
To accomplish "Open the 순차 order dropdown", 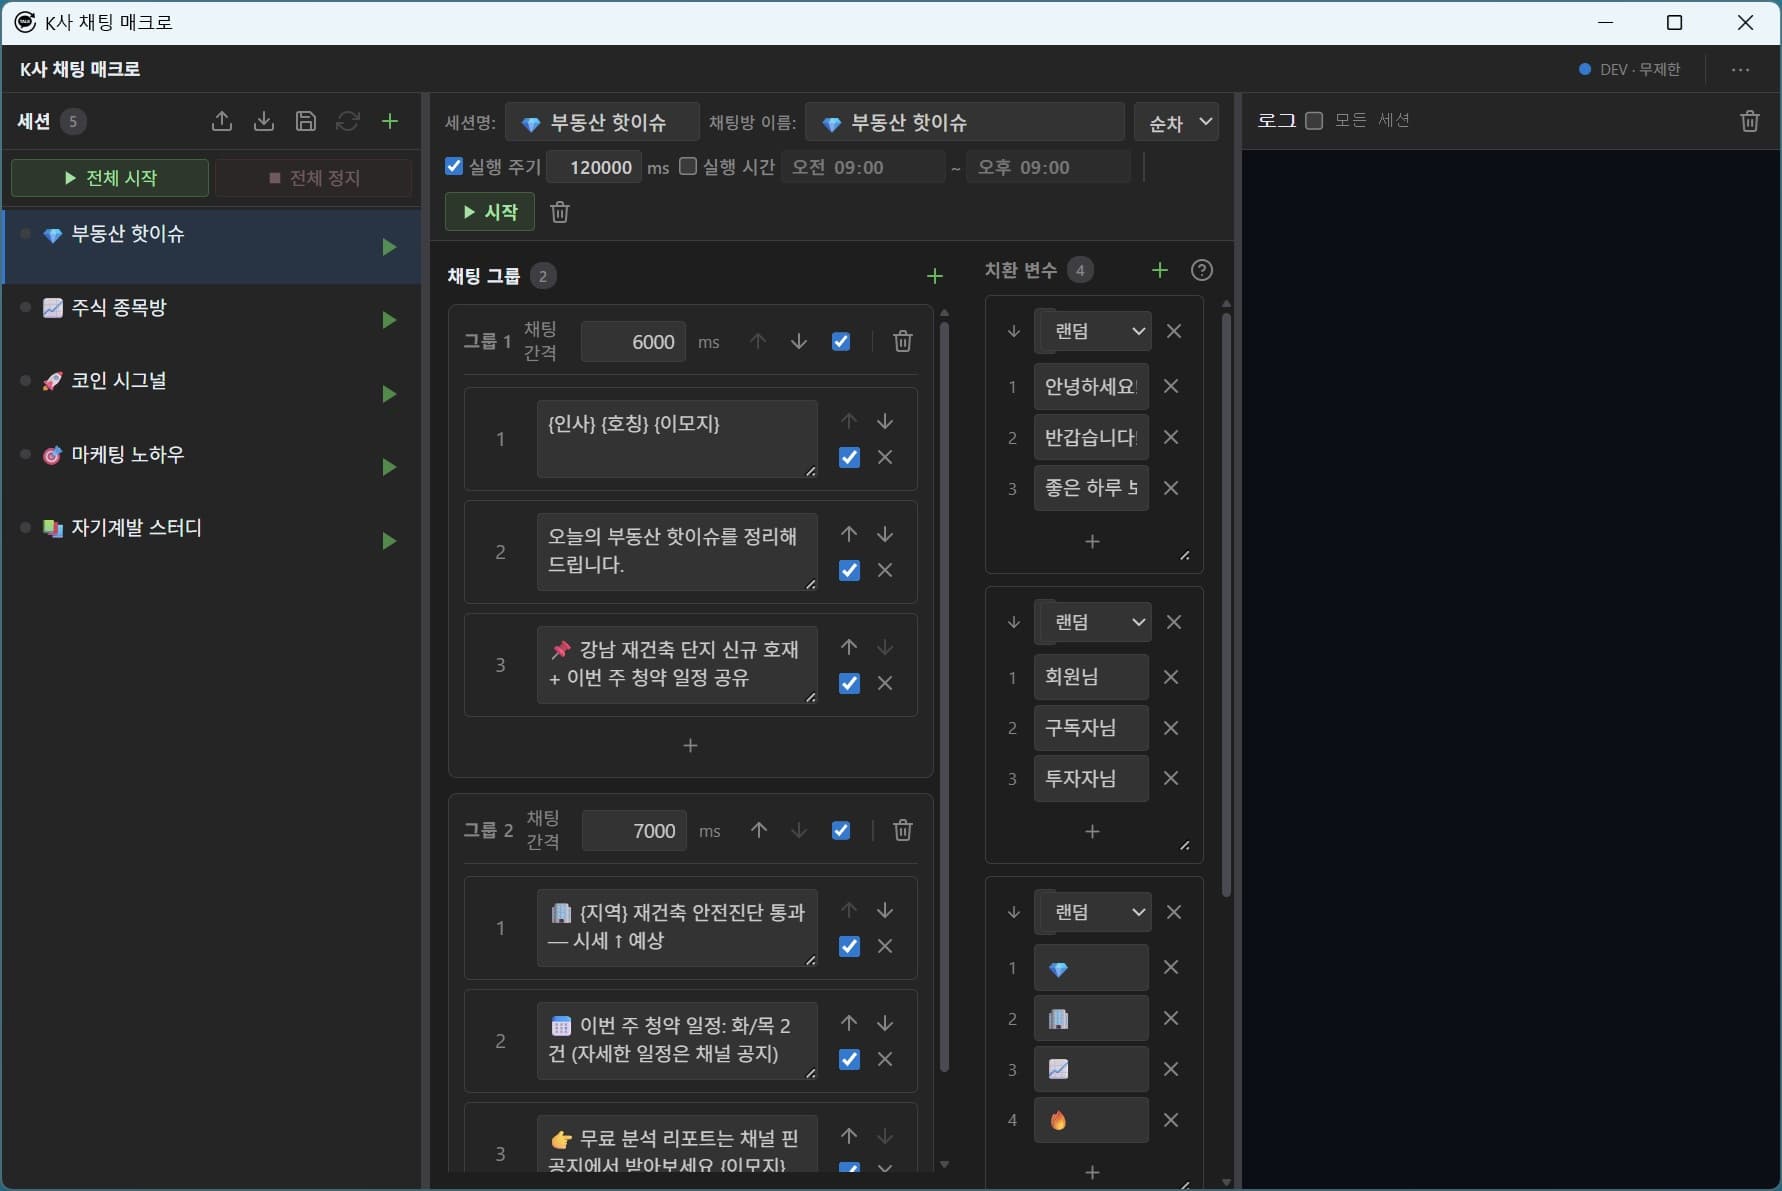I will point(1177,122).
